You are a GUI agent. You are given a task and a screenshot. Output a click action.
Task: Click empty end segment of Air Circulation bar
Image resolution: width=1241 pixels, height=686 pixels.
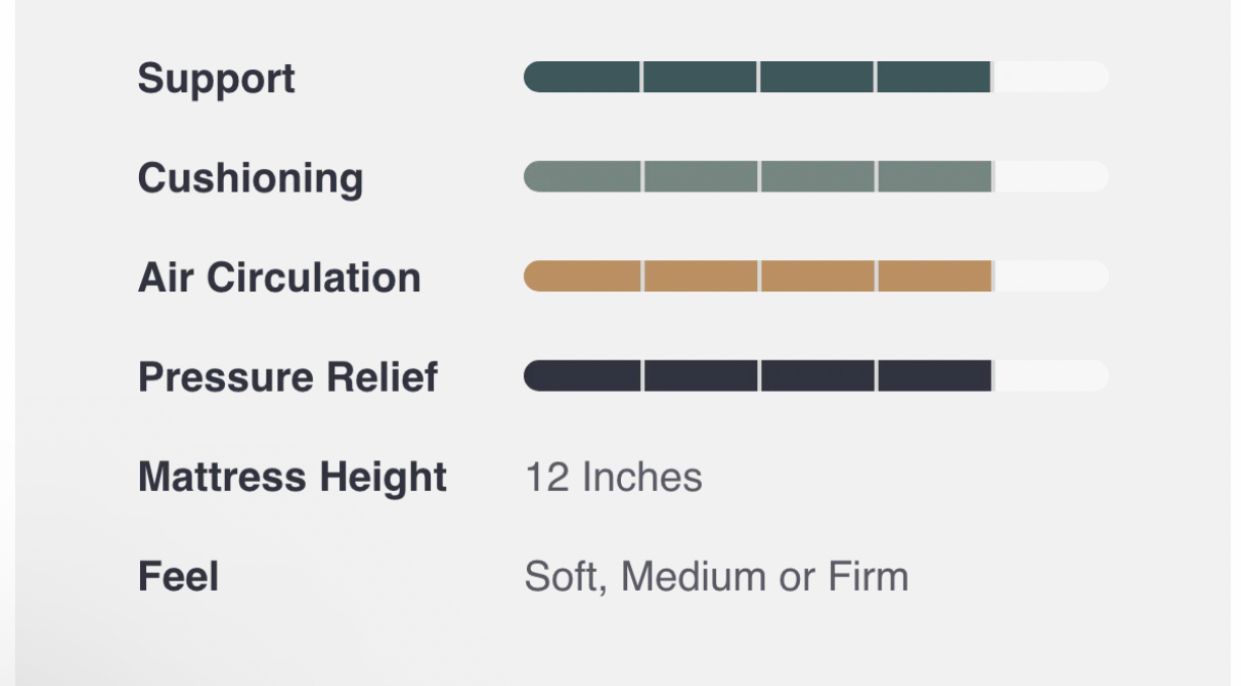click(x=1051, y=276)
